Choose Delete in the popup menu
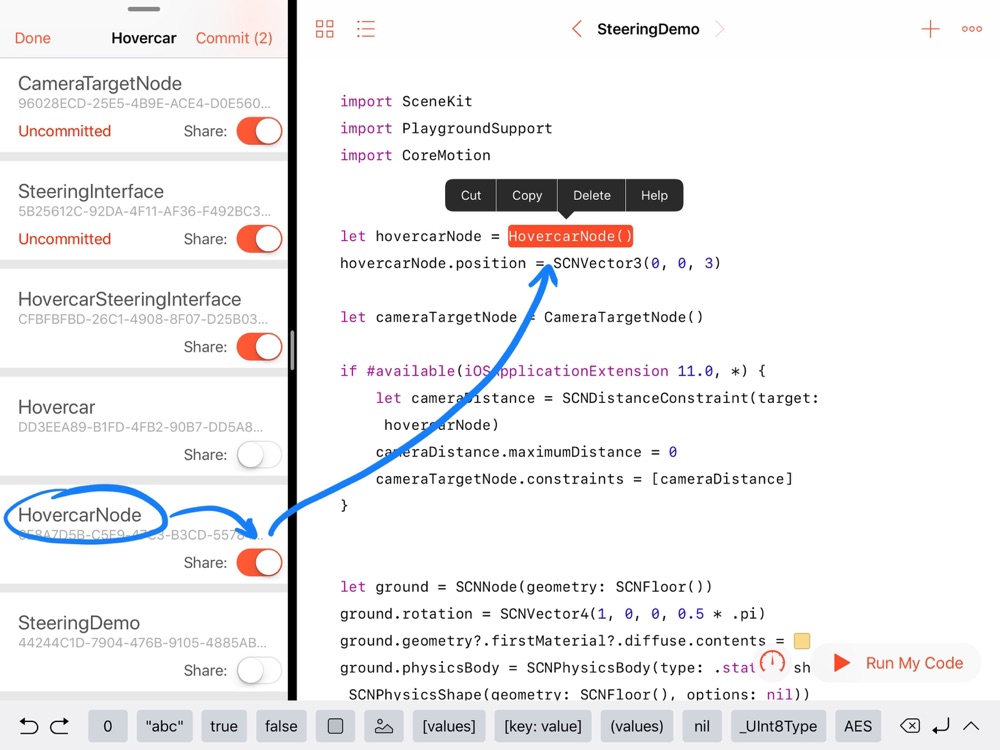This screenshot has height=750, width=1000. pos(591,195)
